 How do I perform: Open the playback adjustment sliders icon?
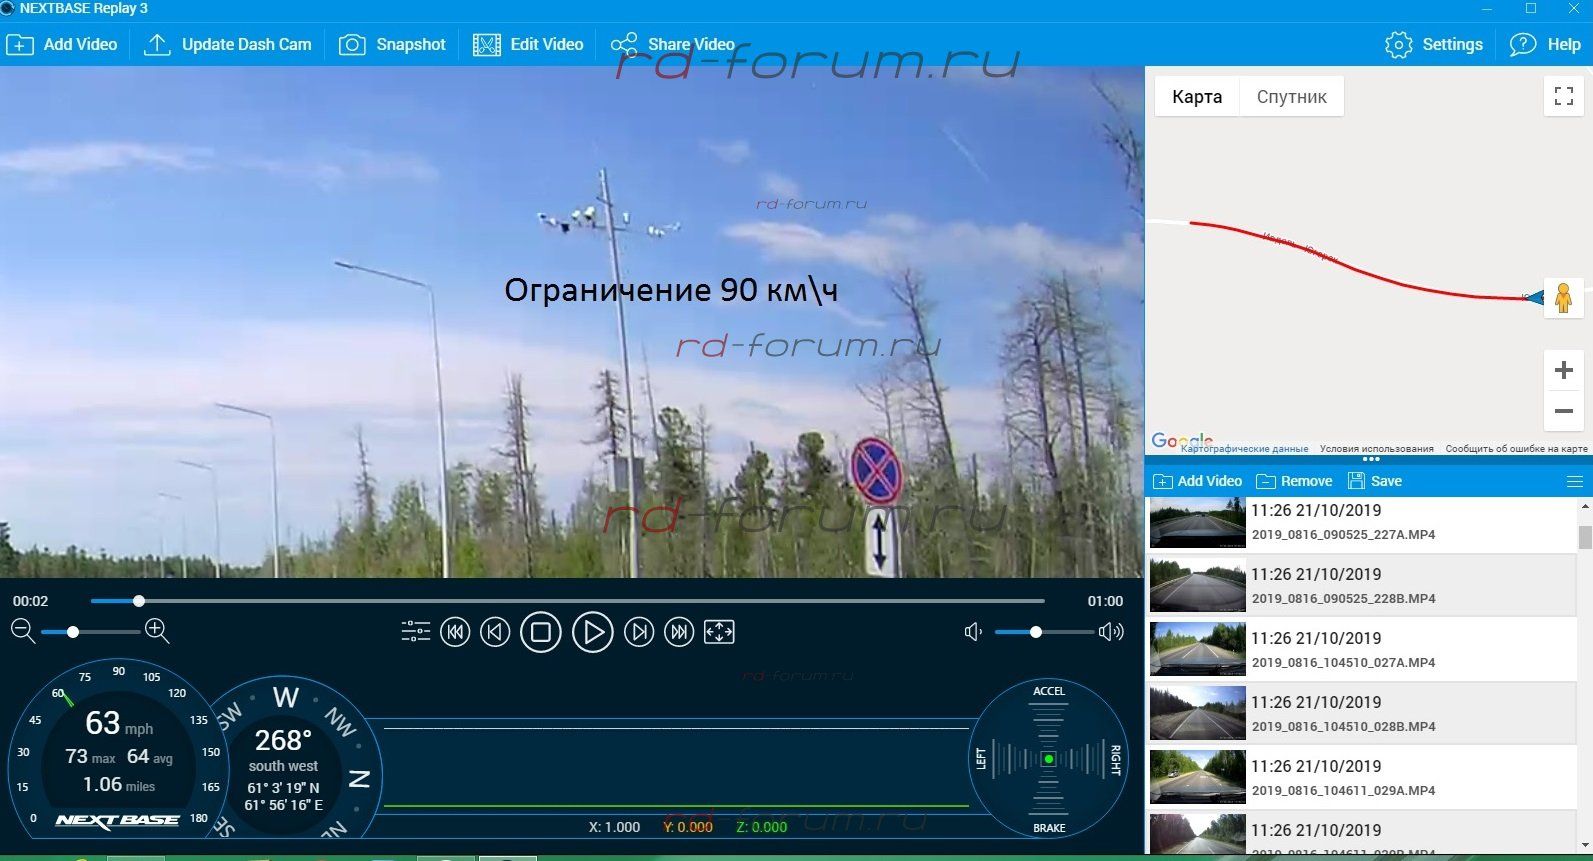tap(415, 632)
